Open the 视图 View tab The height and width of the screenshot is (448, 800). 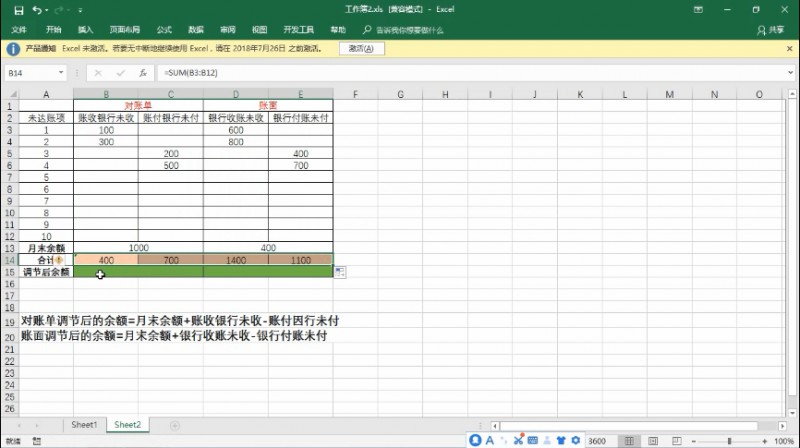point(259,30)
